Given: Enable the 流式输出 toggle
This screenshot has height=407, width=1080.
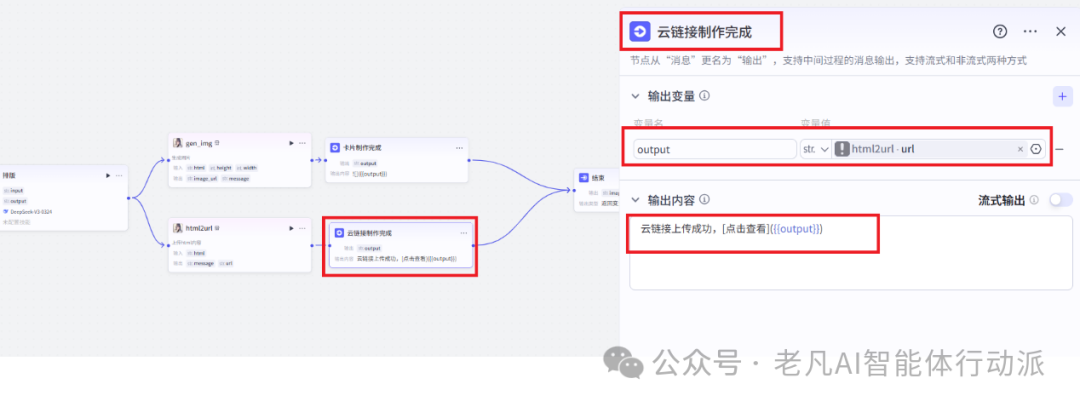Looking at the screenshot, I should click(x=1061, y=200).
